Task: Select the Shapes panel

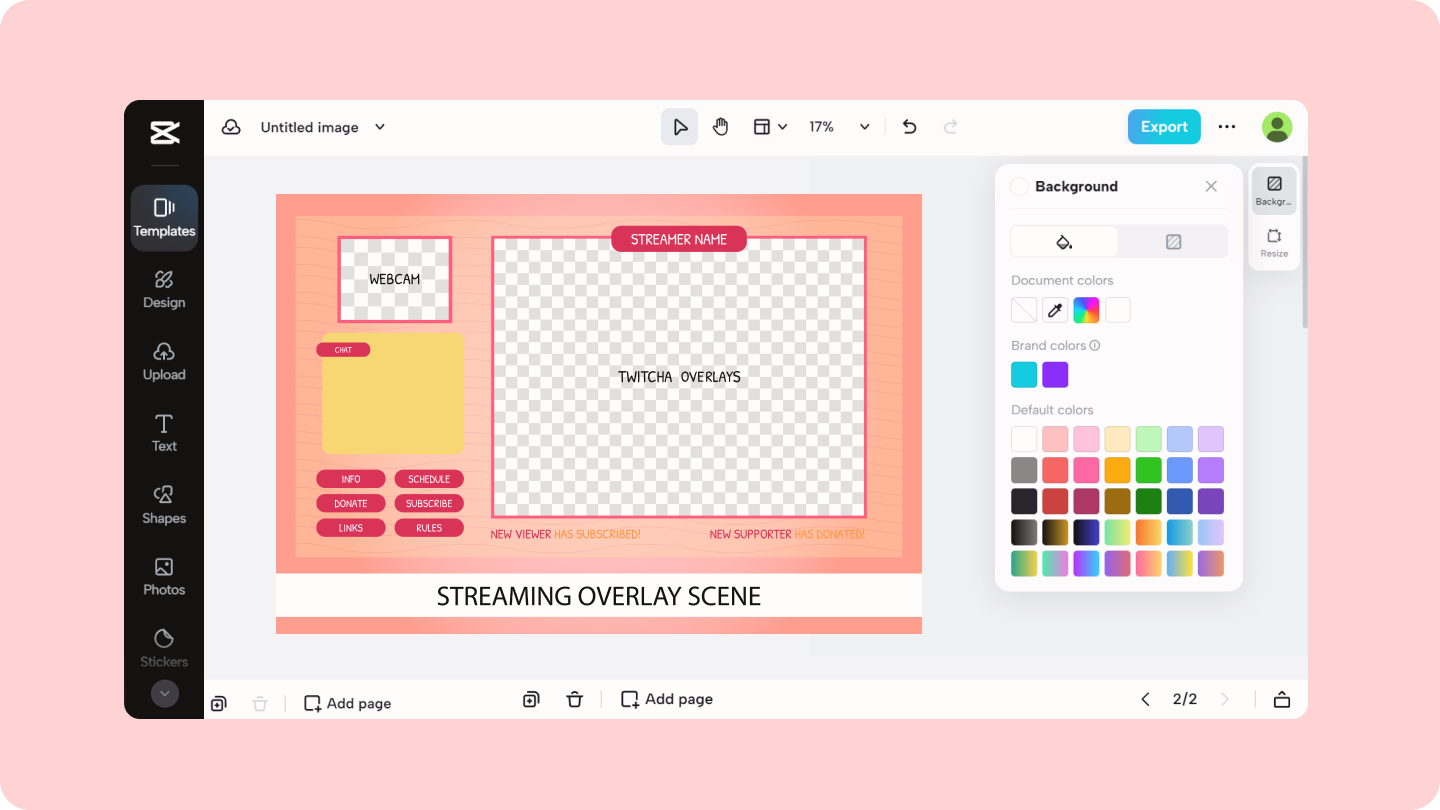Action: (x=163, y=504)
